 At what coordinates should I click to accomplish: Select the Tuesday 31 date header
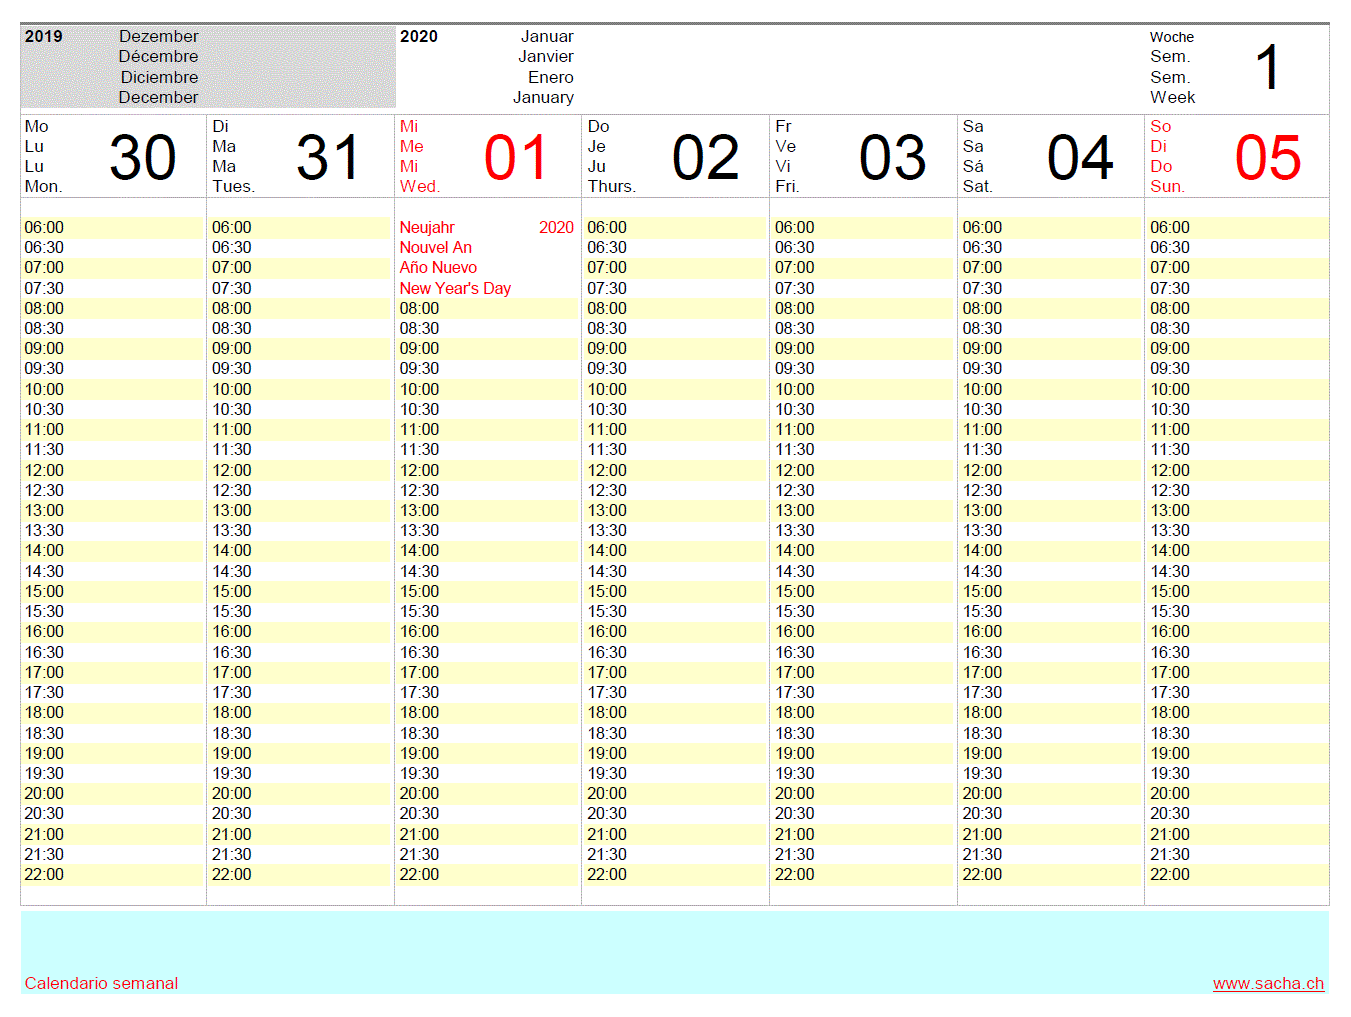(x=300, y=156)
